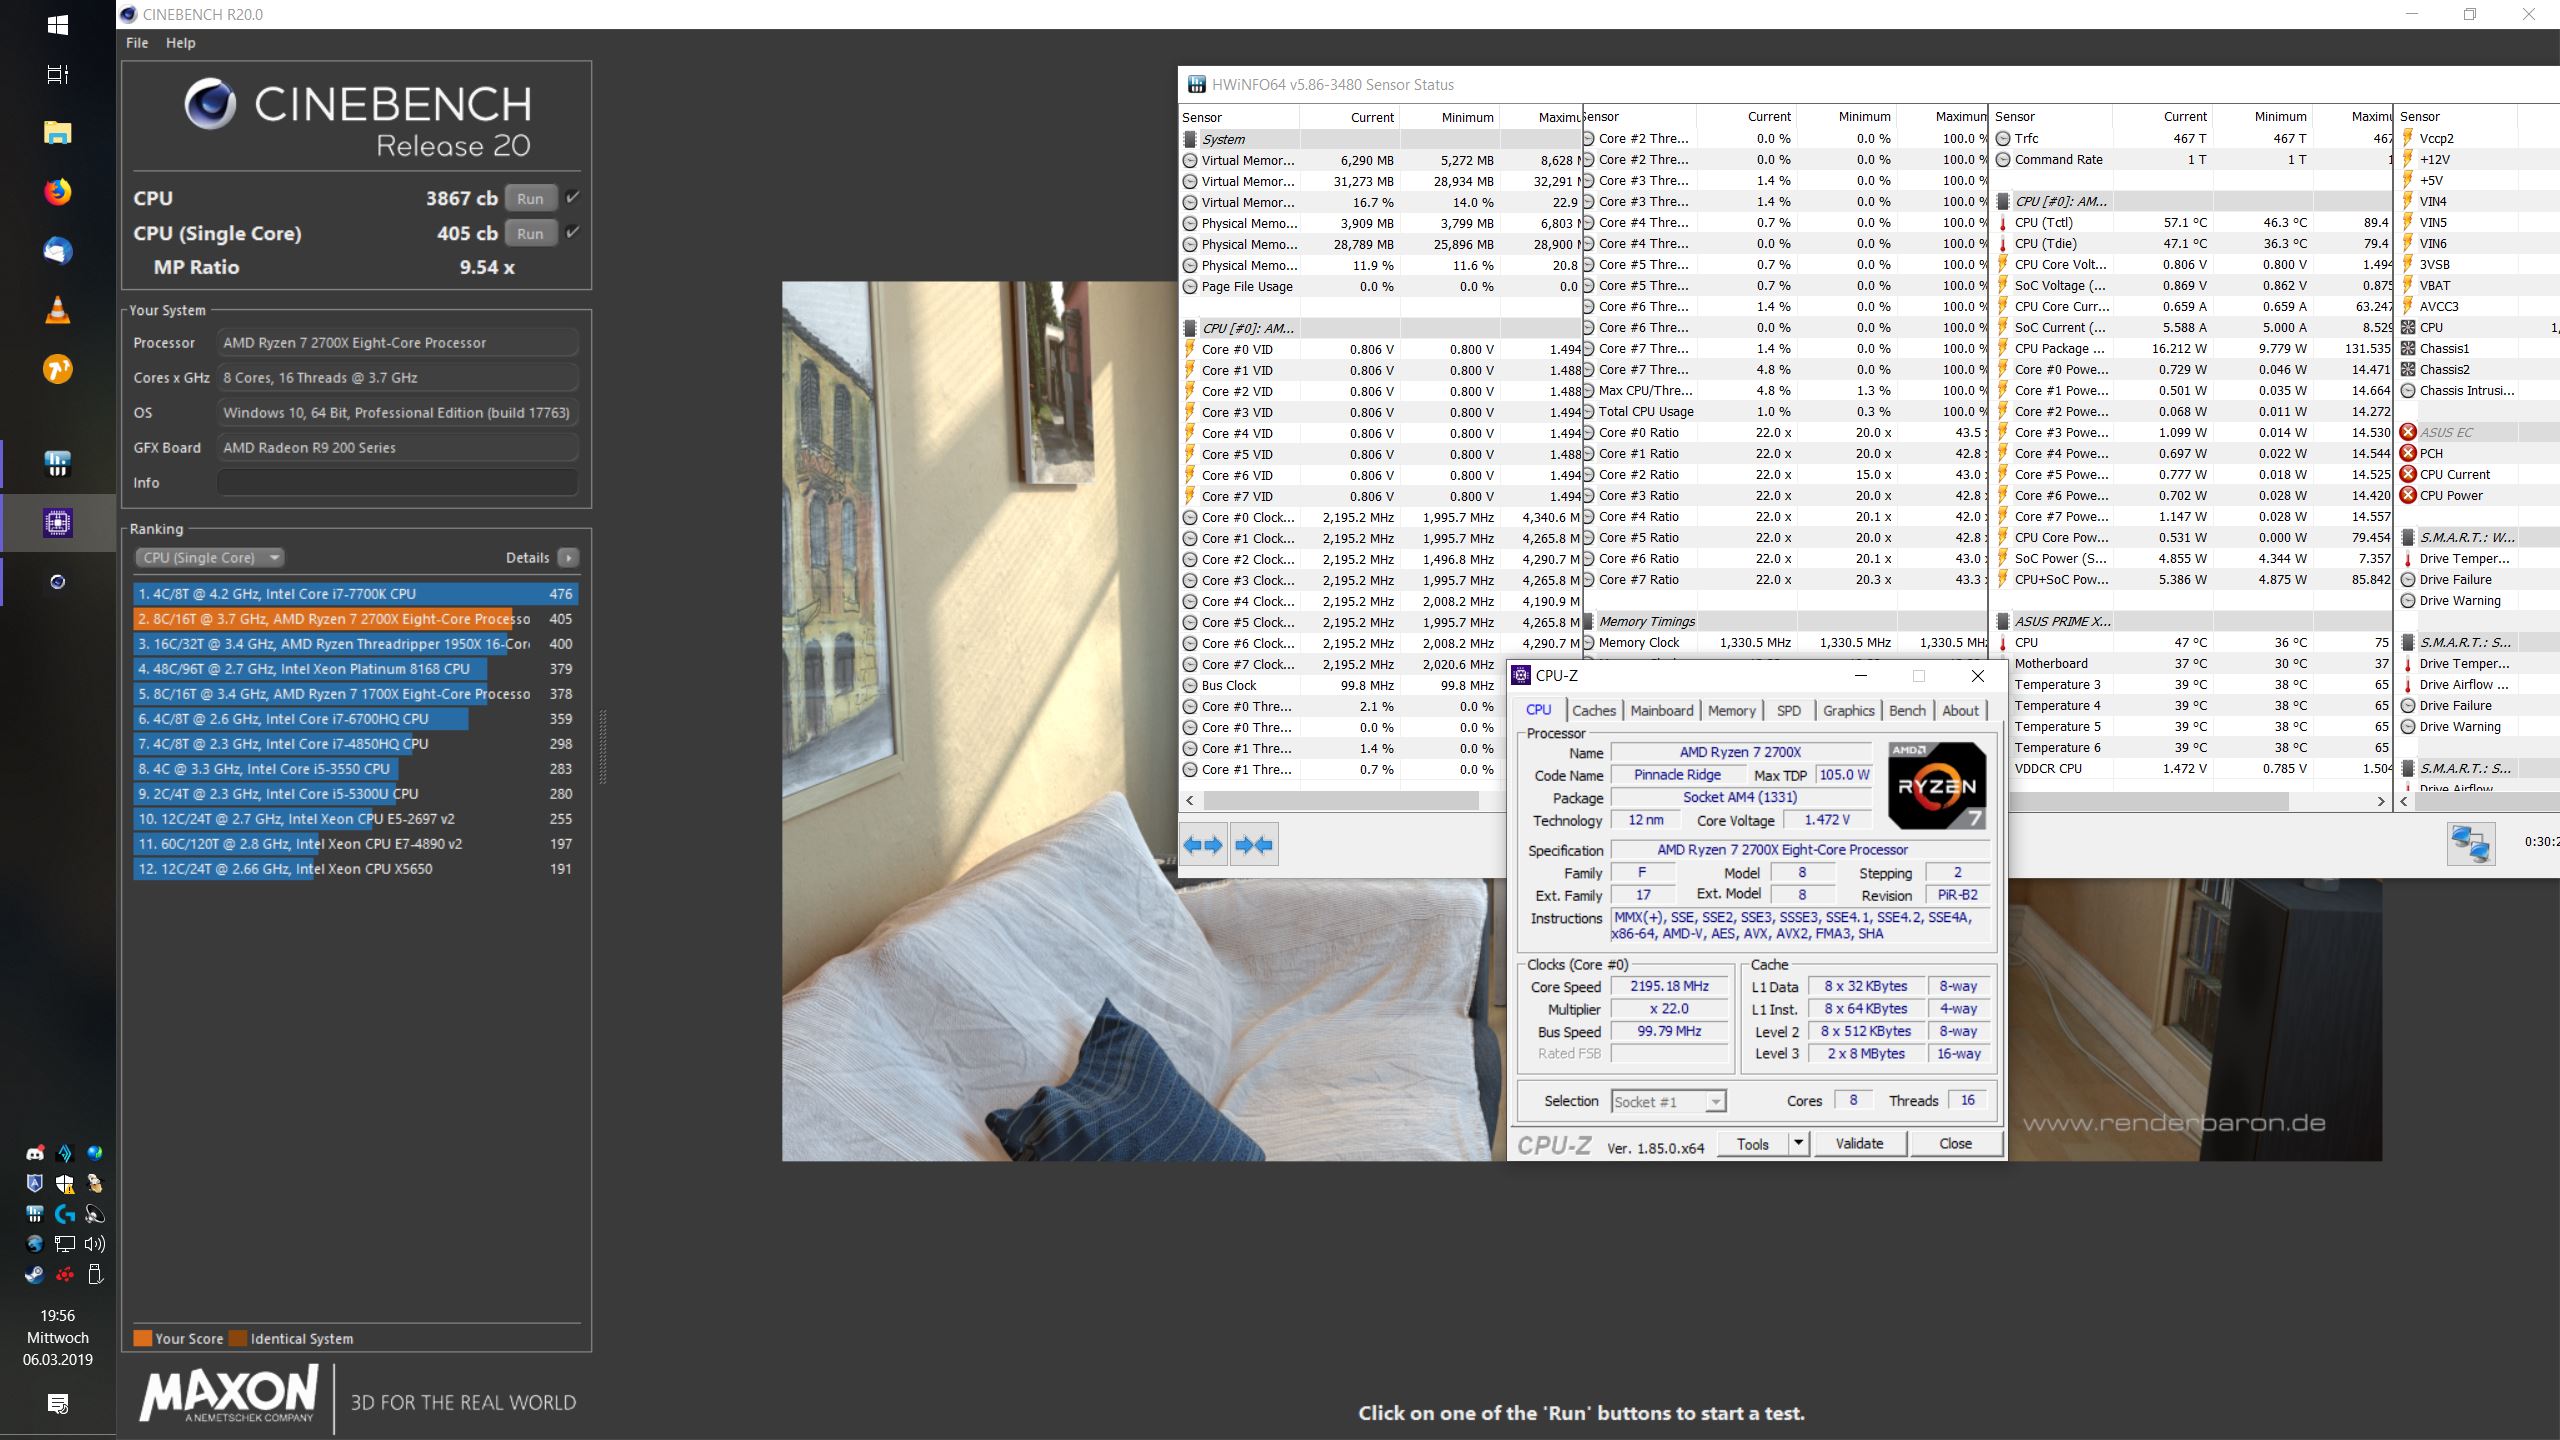Run the CPU multi-core benchmark

pos(530,198)
